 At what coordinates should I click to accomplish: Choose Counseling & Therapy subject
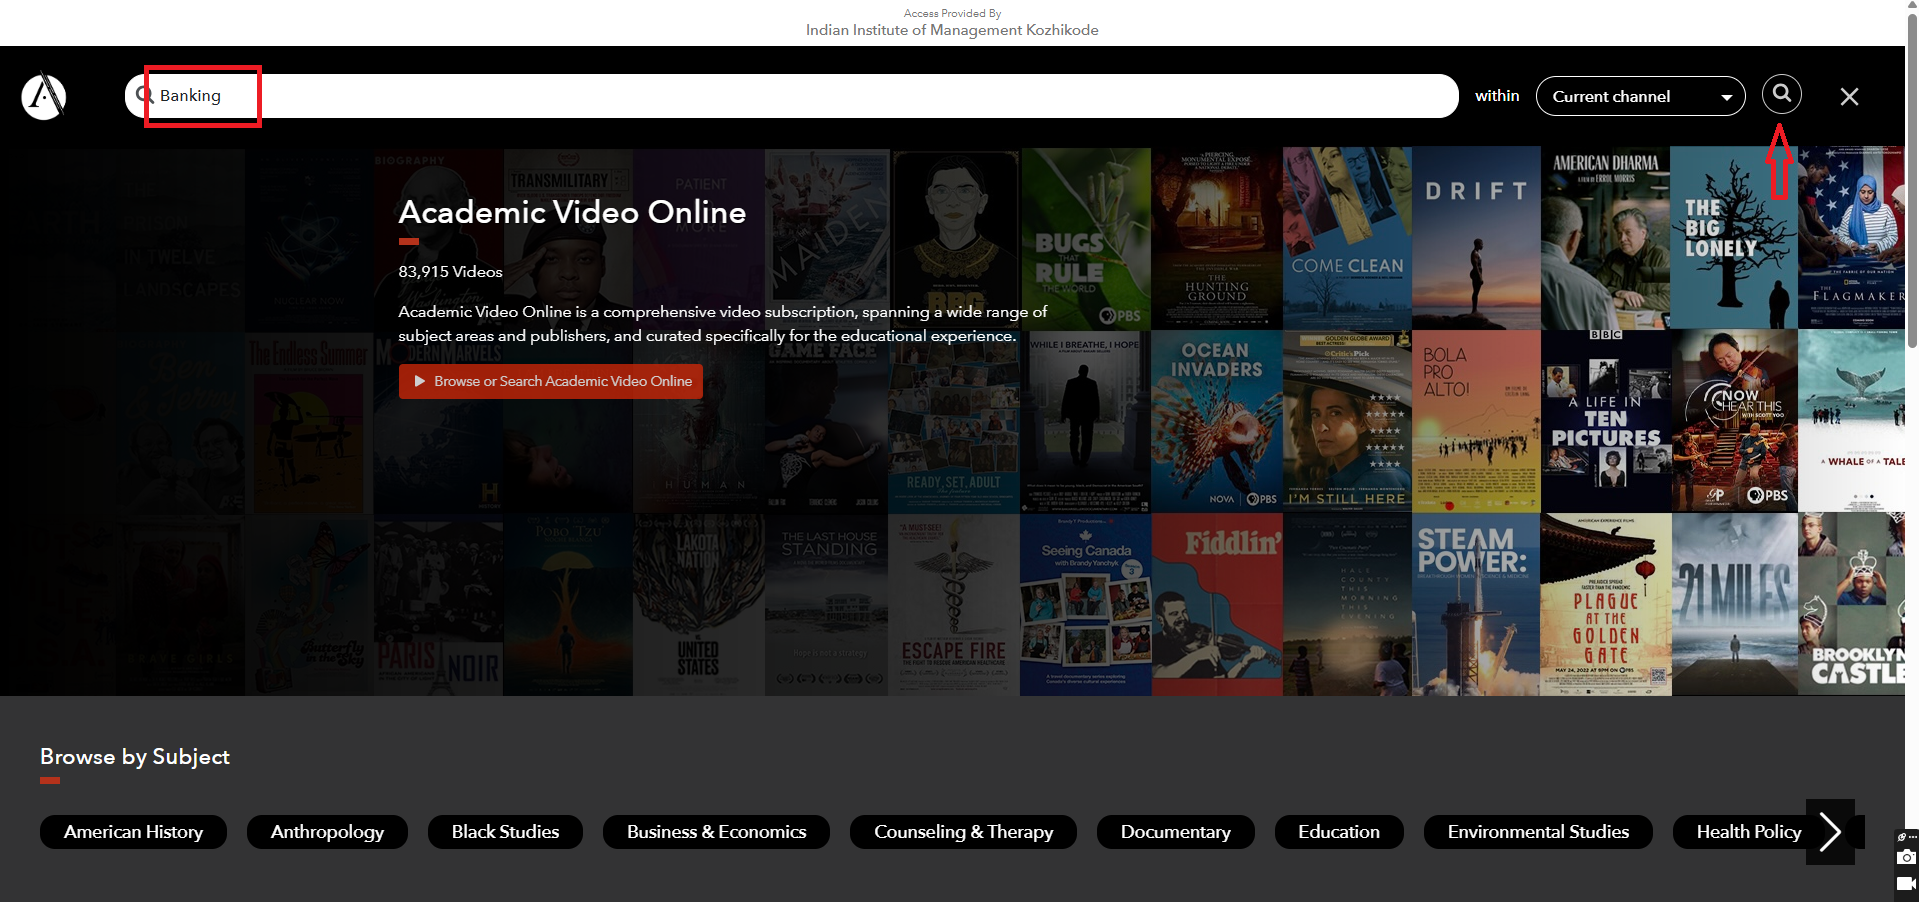[963, 832]
